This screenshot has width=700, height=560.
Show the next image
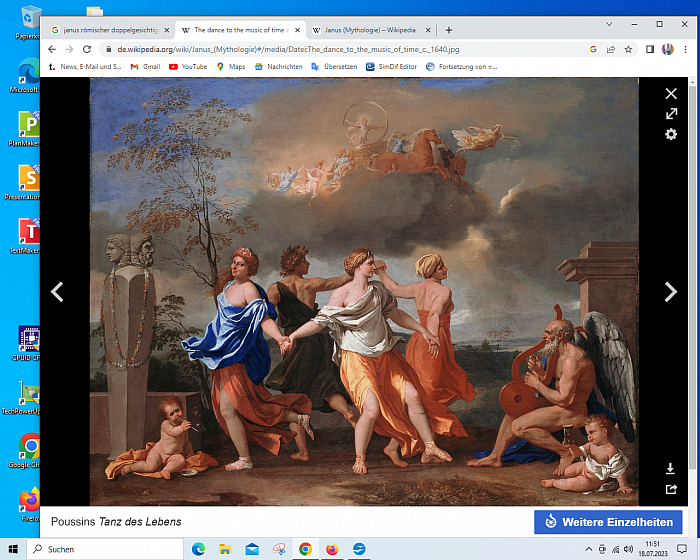[x=671, y=292]
